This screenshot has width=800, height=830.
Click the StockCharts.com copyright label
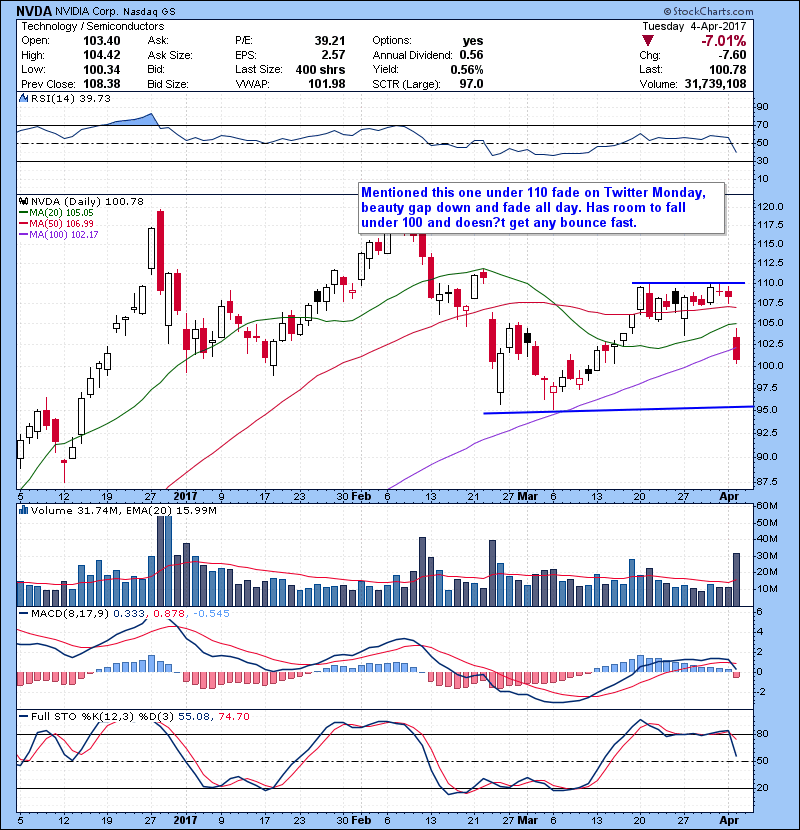708,11
